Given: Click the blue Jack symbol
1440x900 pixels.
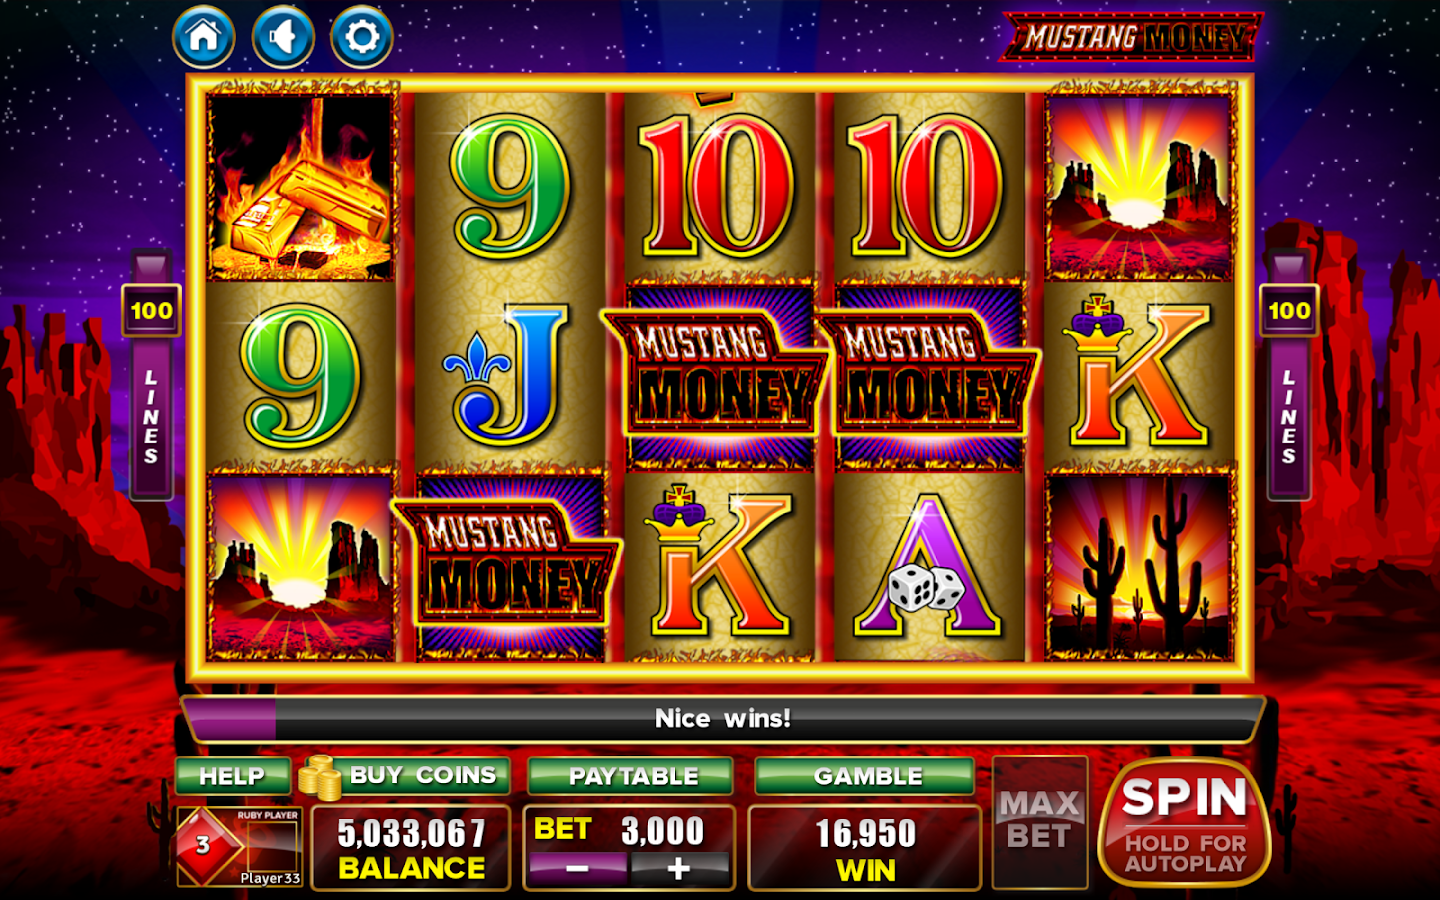Looking at the screenshot, I should 508,376.
